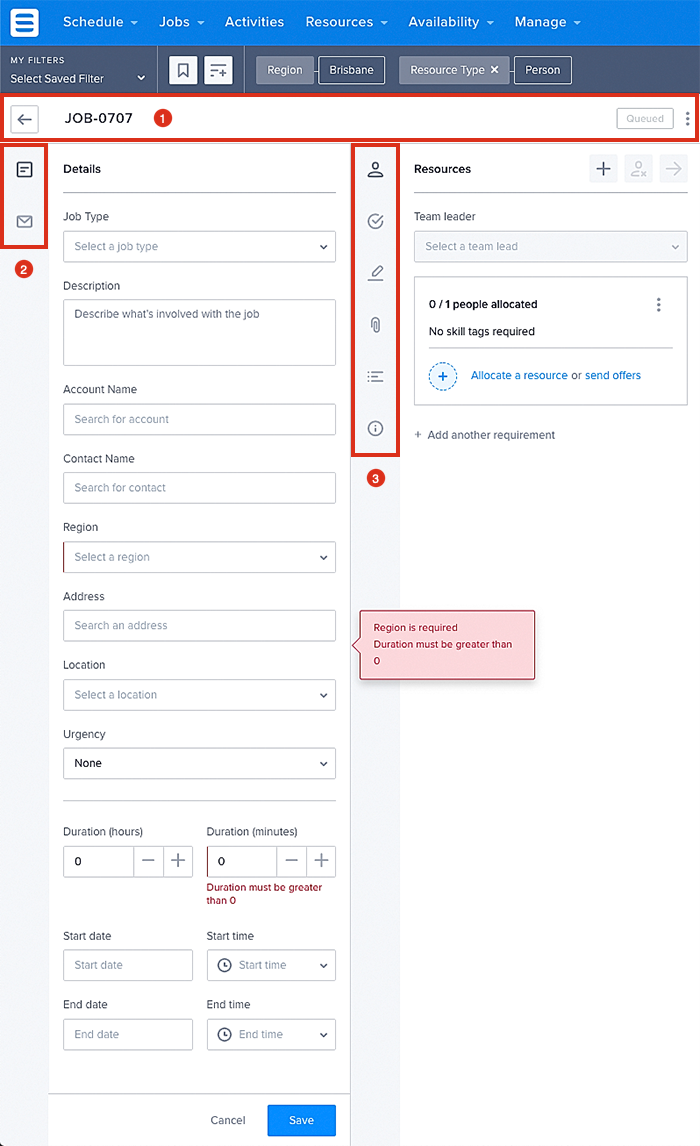Decrease Duration minutes with minus
Image resolution: width=700 pixels, height=1146 pixels.
tap(291, 861)
